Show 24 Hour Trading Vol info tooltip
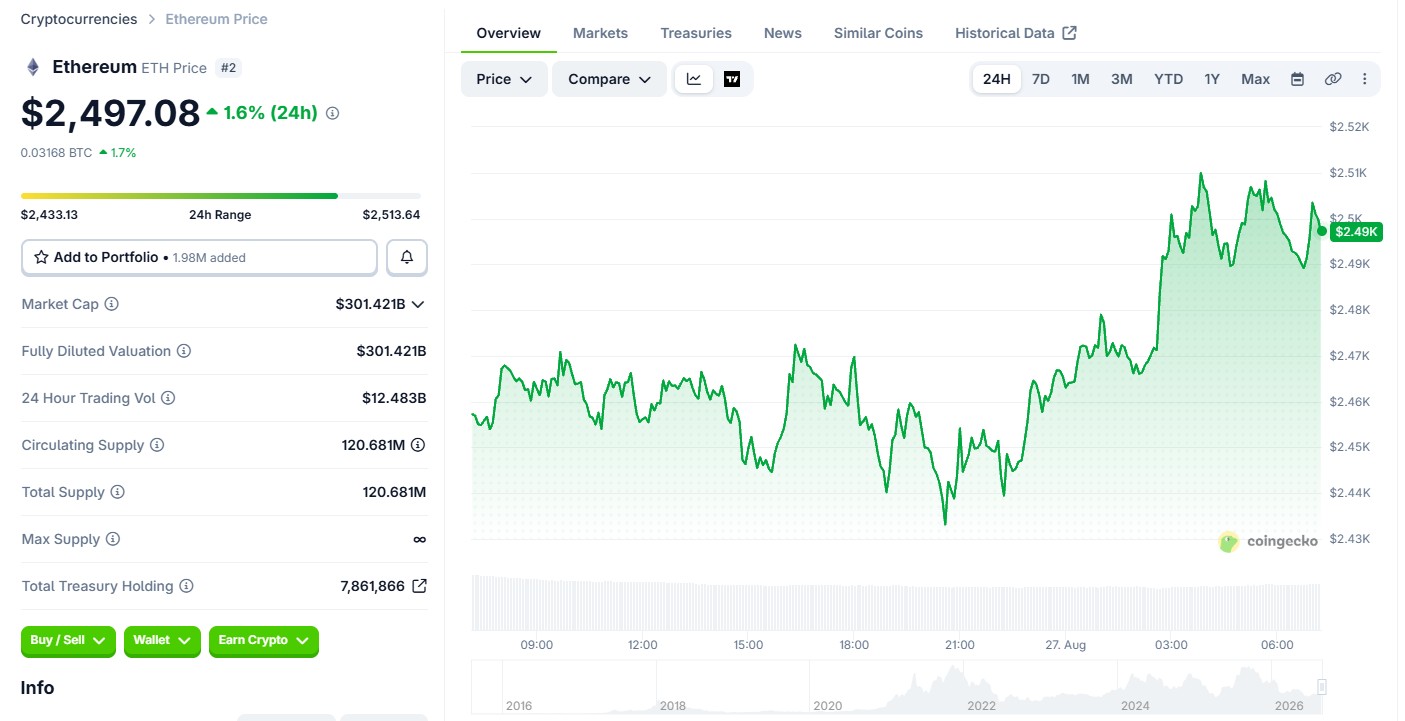1405x721 pixels. pos(168,398)
